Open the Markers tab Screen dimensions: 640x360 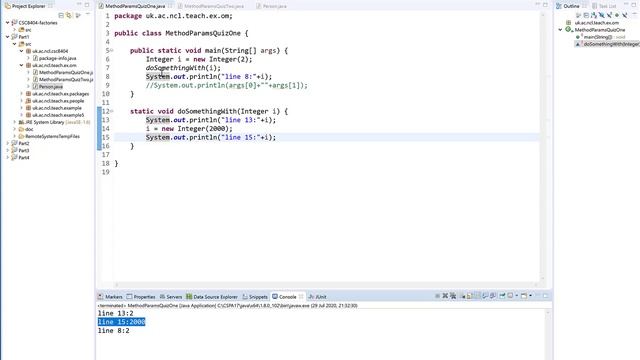pyautogui.click(x=110, y=297)
